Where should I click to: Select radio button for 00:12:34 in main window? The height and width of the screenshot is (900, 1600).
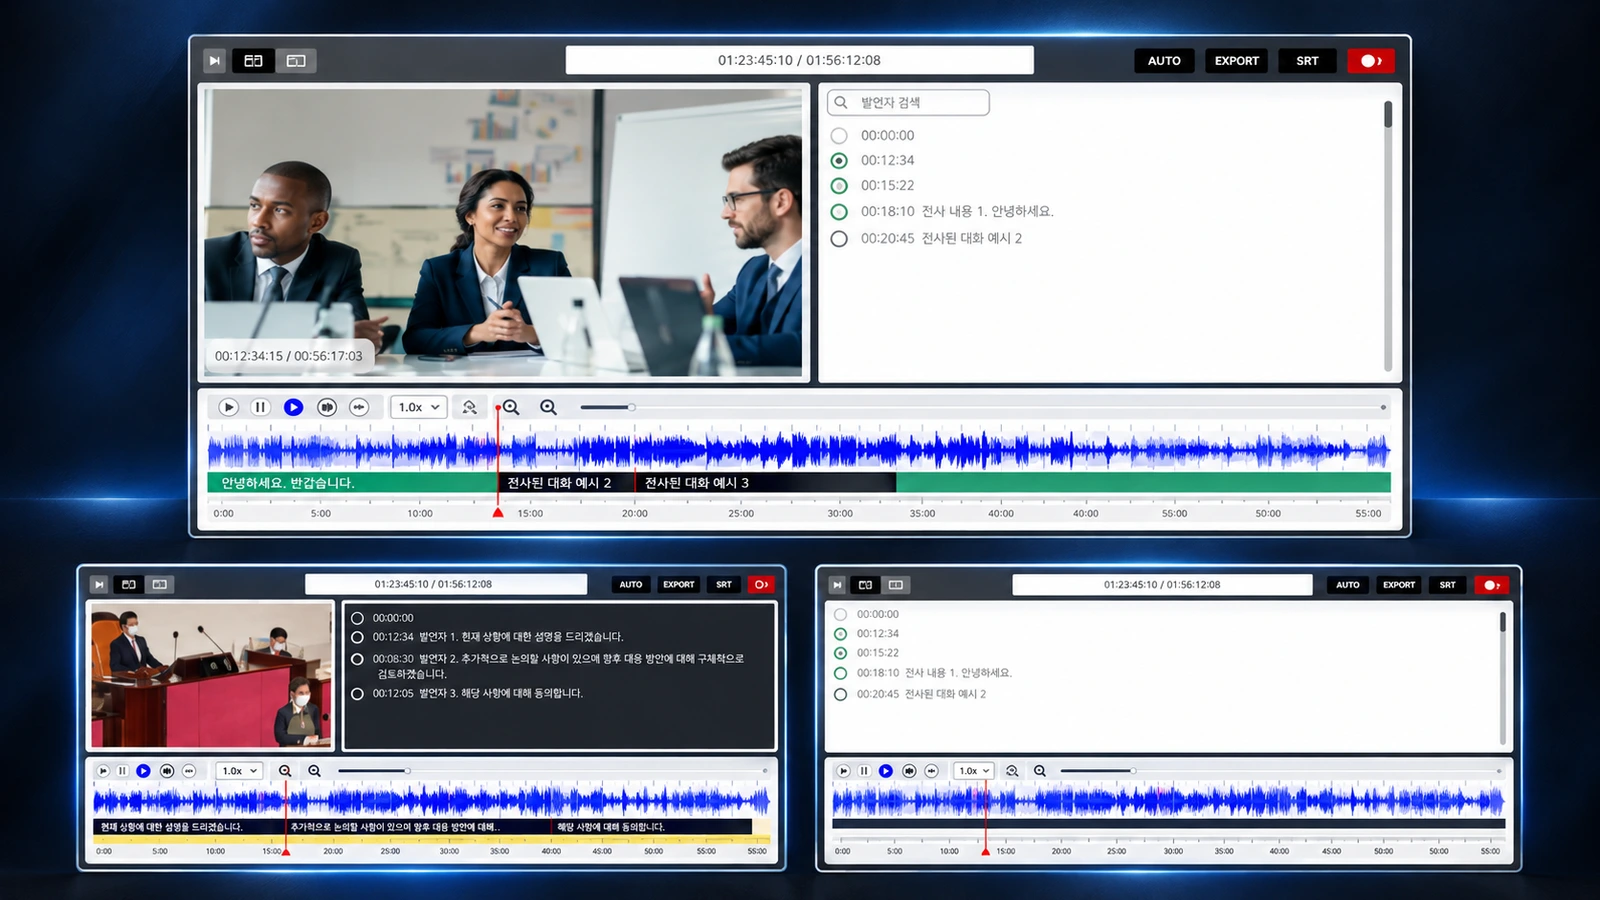click(x=839, y=160)
